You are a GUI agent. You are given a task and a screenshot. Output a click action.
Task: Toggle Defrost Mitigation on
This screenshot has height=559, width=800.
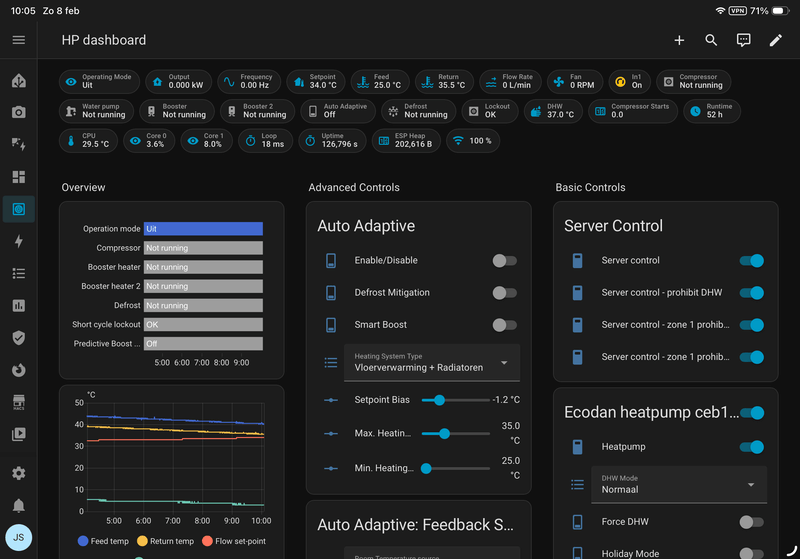click(504, 293)
